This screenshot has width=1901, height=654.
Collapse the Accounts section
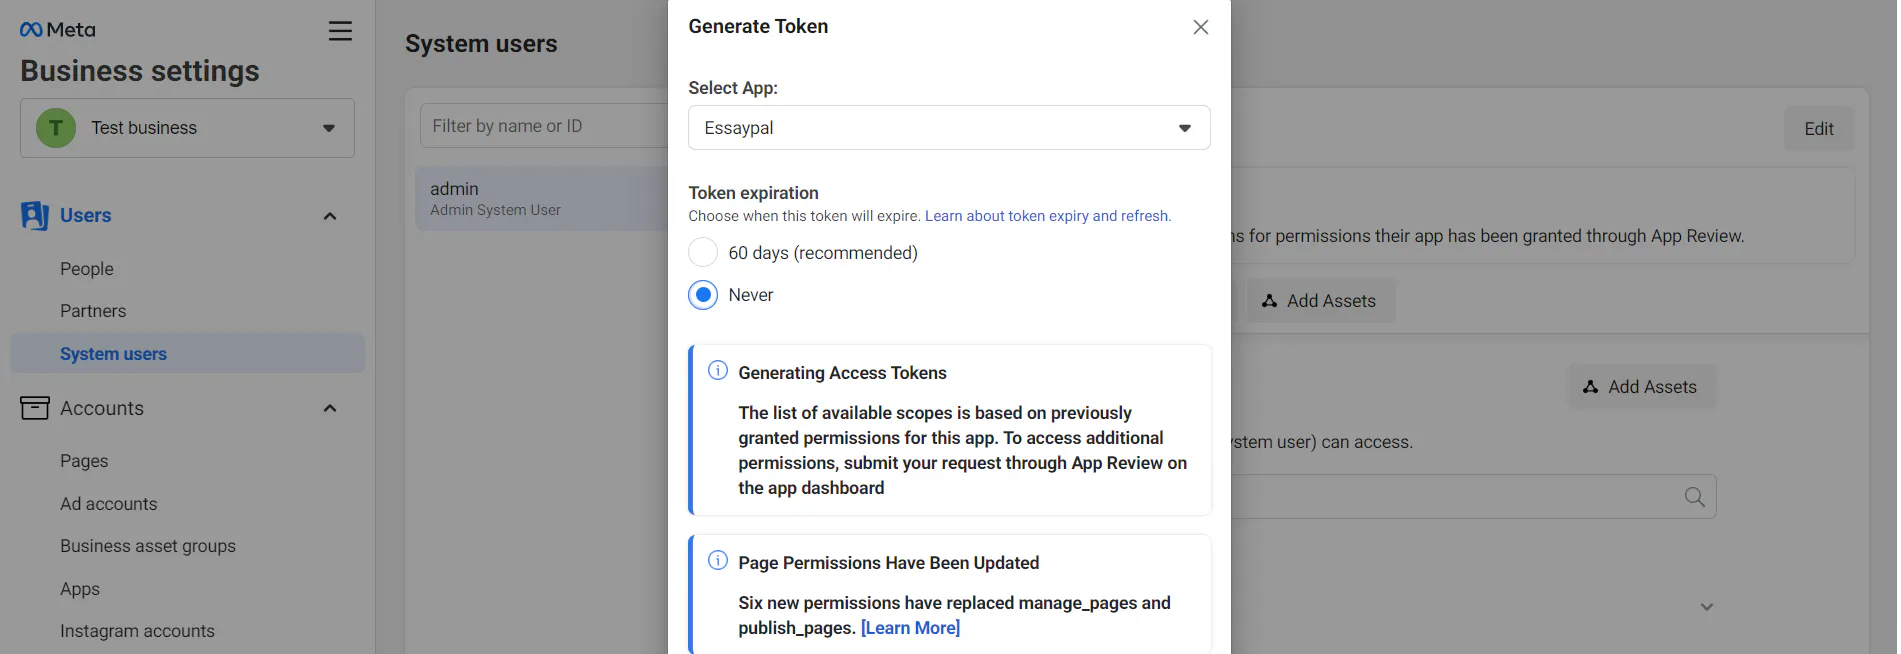tap(330, 408)
